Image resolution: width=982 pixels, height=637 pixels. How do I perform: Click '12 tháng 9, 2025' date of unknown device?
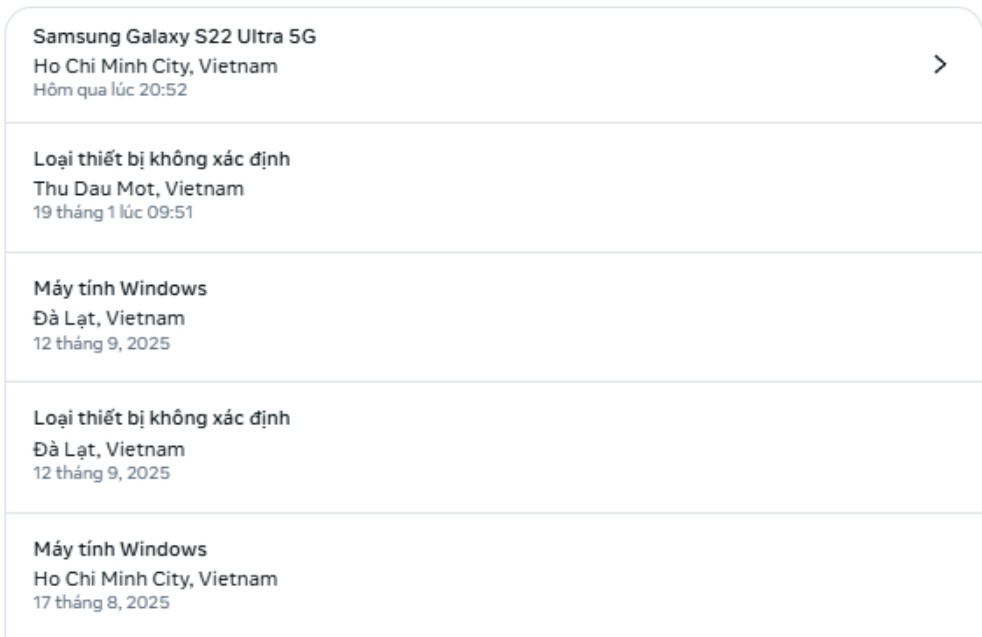(101, 473)
